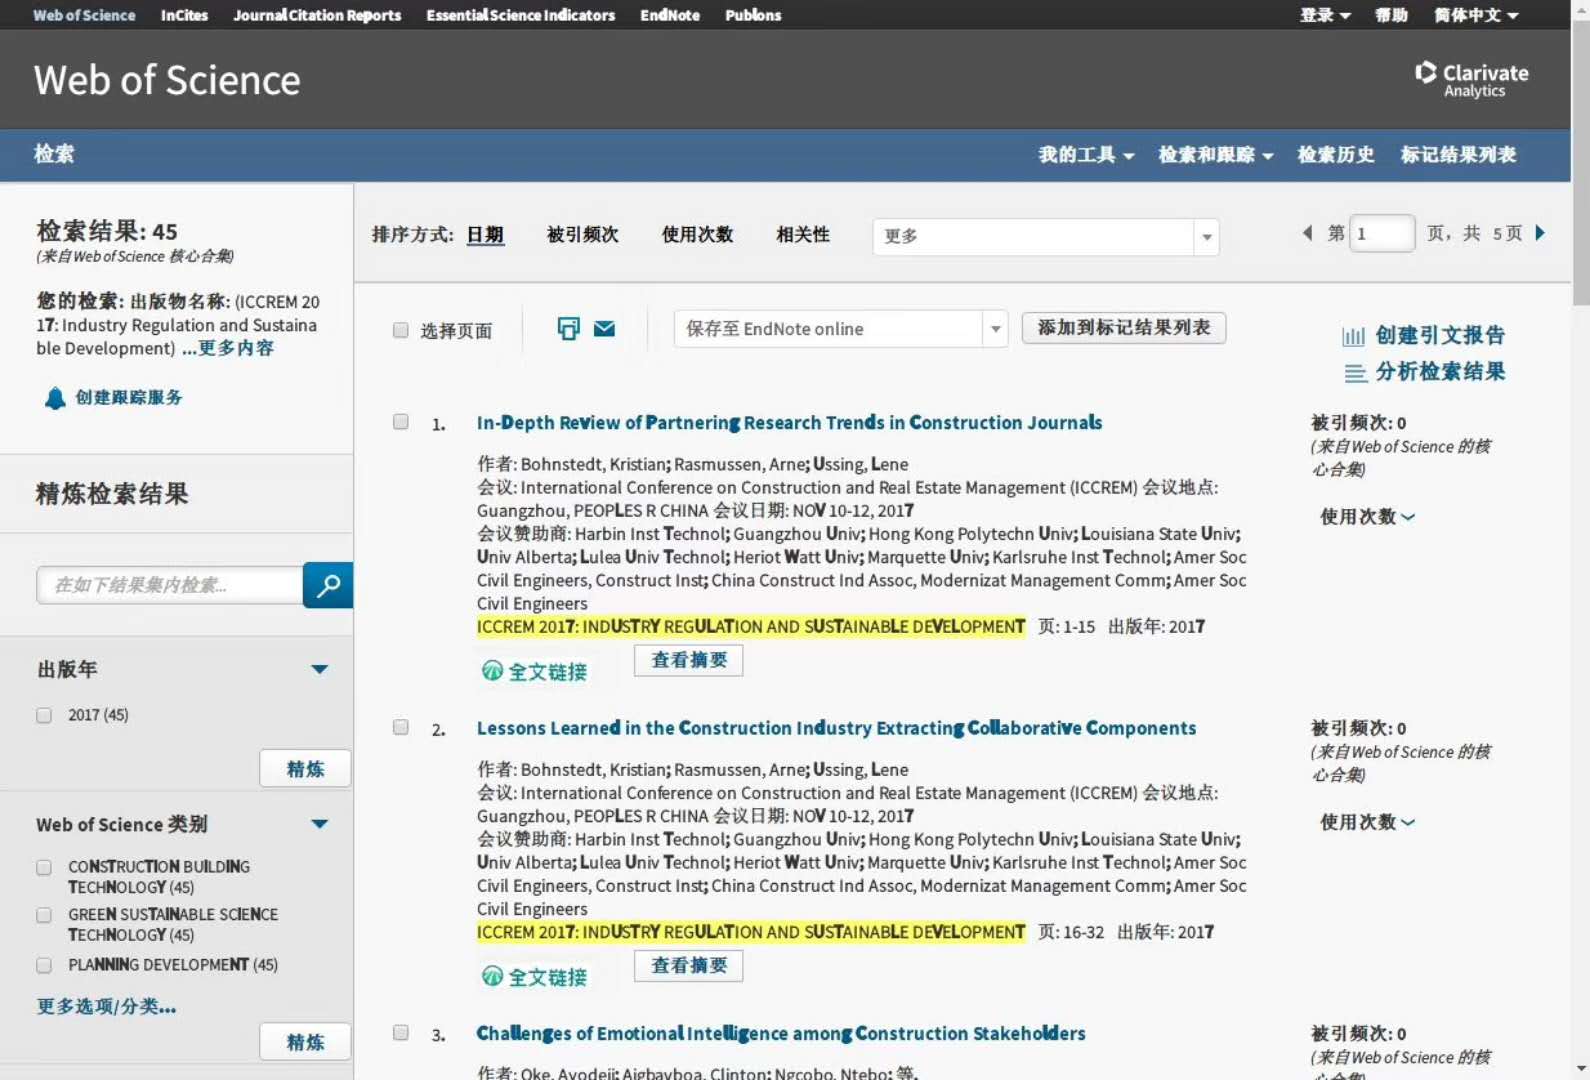Click the print icon above results

[568, 329]
